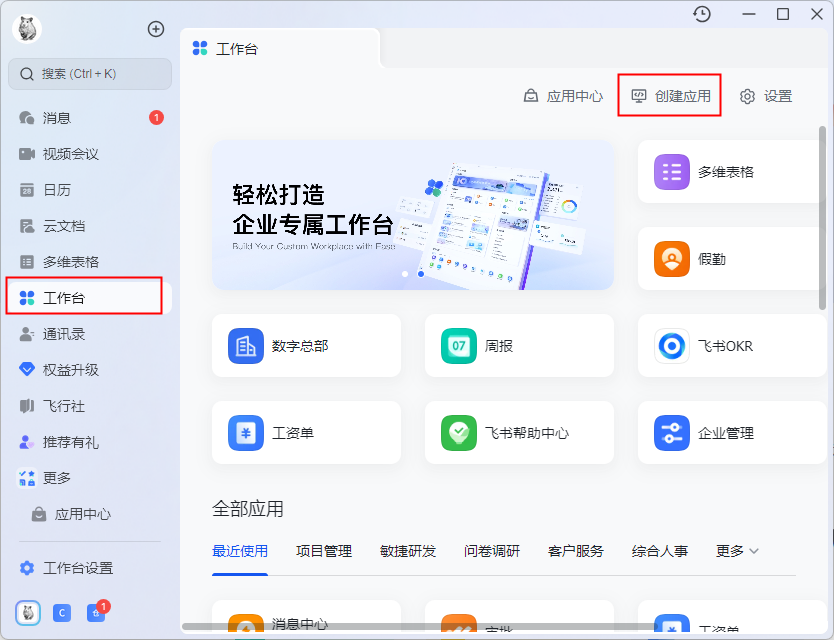Open the hamster profile avatar beside the plus icon
The image size is (834, 640).
(27, 29)
